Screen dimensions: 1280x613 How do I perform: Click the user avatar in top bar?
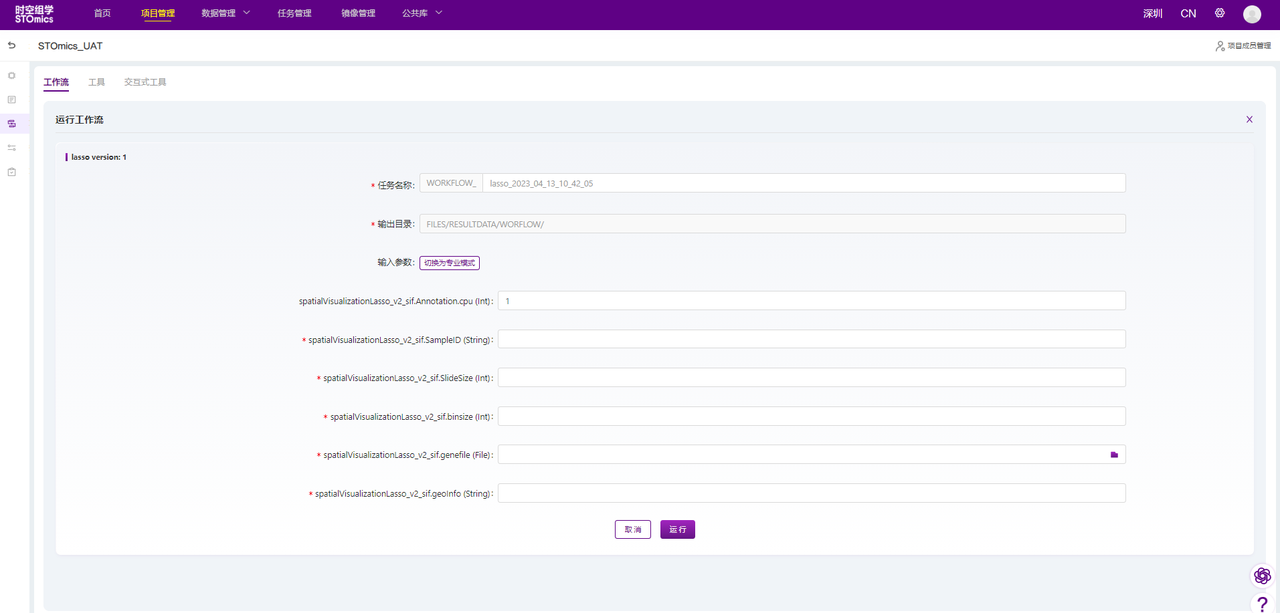(1252, 14)
